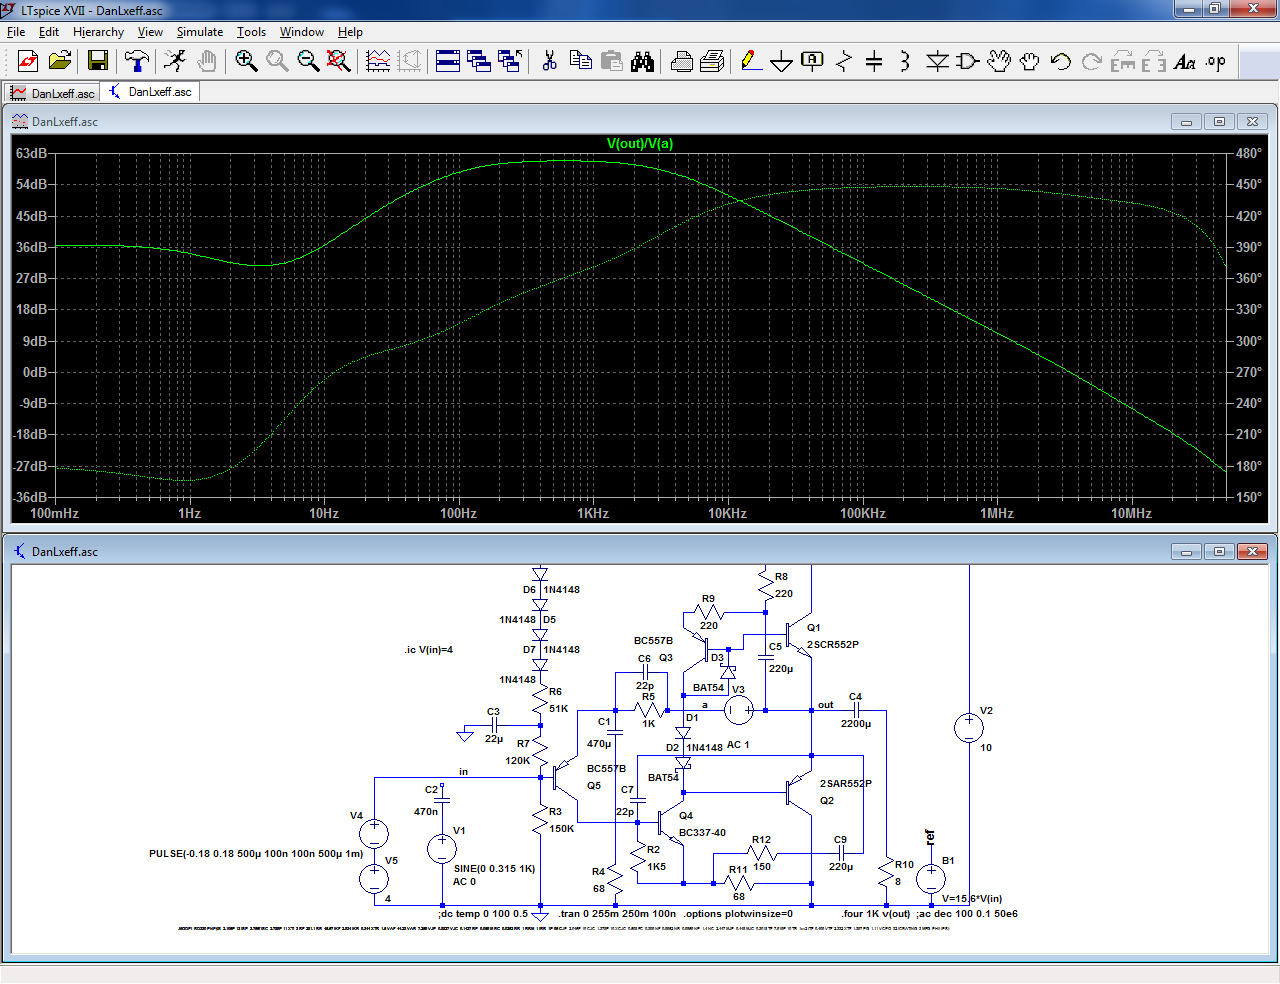Viewport: 1280px width, 984px height.
Task: Click the V=15.6*V(in) source expression
Action: pos(972,899)
